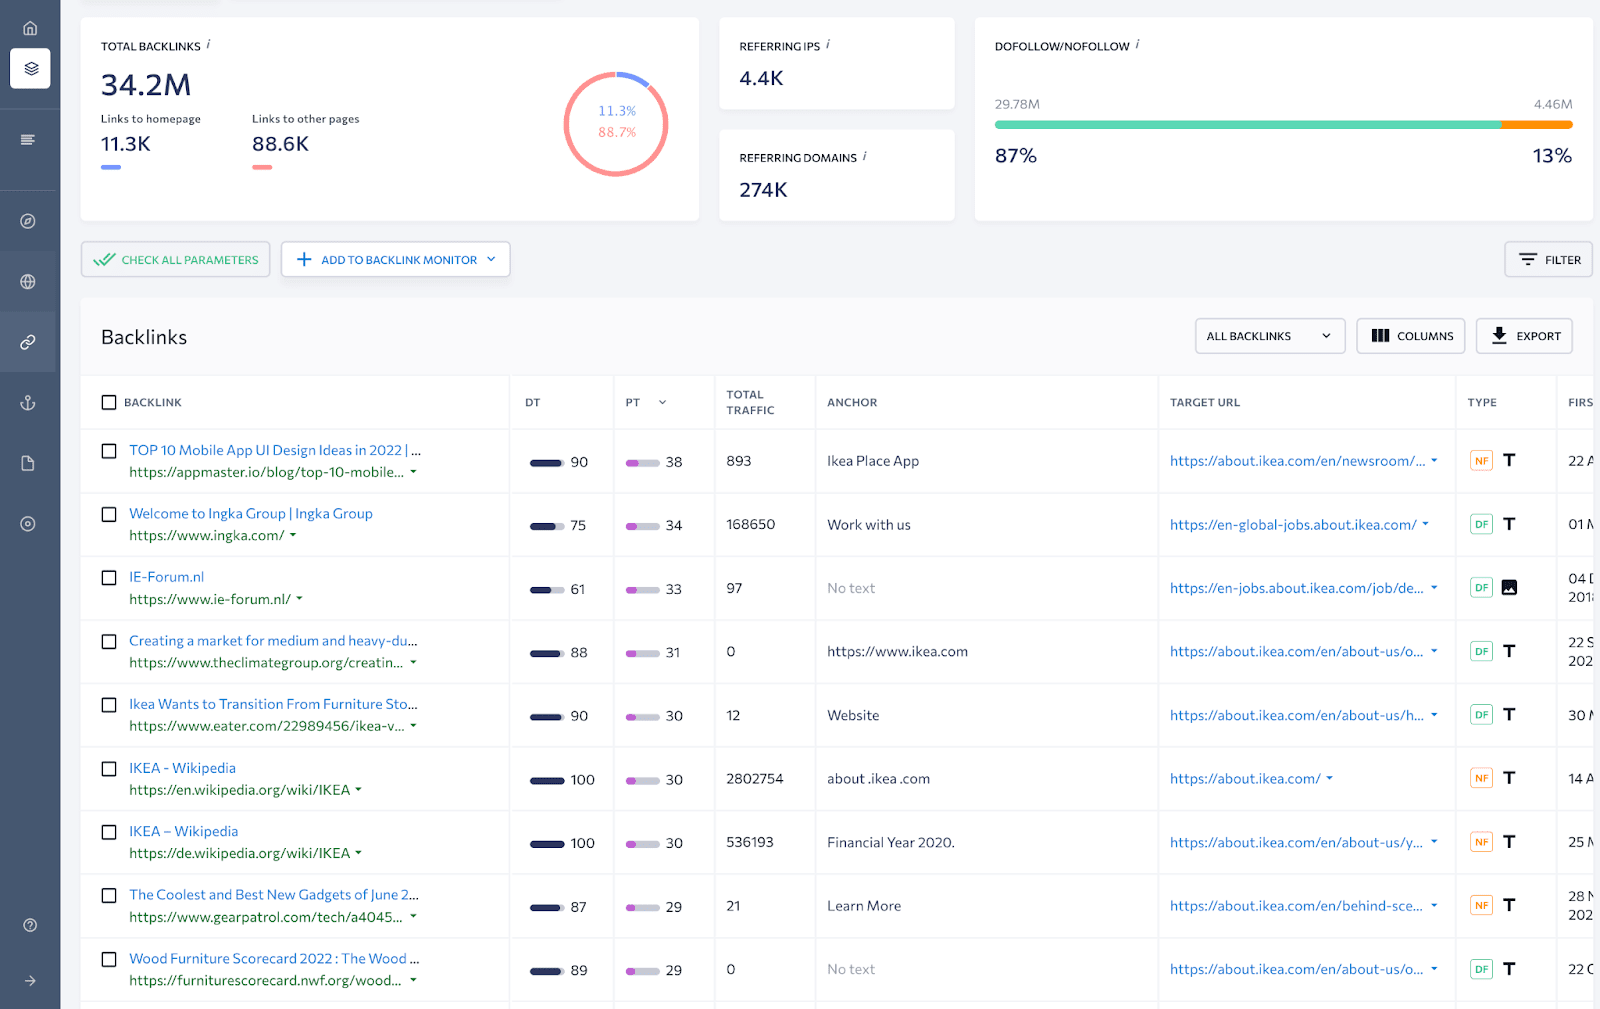This screenshot has width=1600, height=1009.
Task: Open the Home icon in the sidebar
Action: (x=29, y=27)
